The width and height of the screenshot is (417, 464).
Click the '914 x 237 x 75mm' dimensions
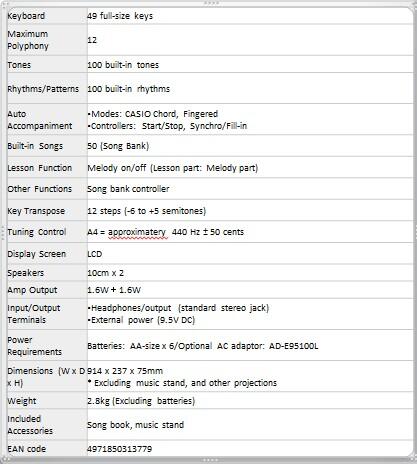coord(125,371)
